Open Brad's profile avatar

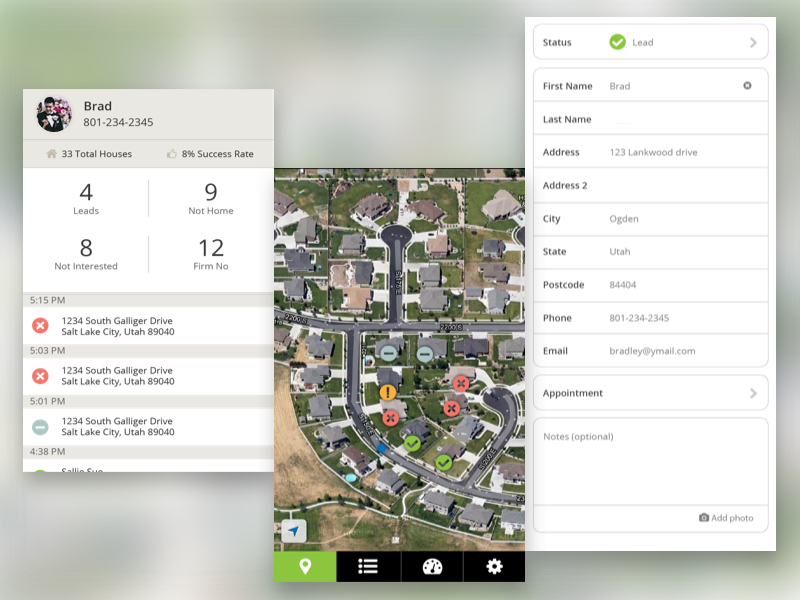pyautogui.click(x=54, y=114)
